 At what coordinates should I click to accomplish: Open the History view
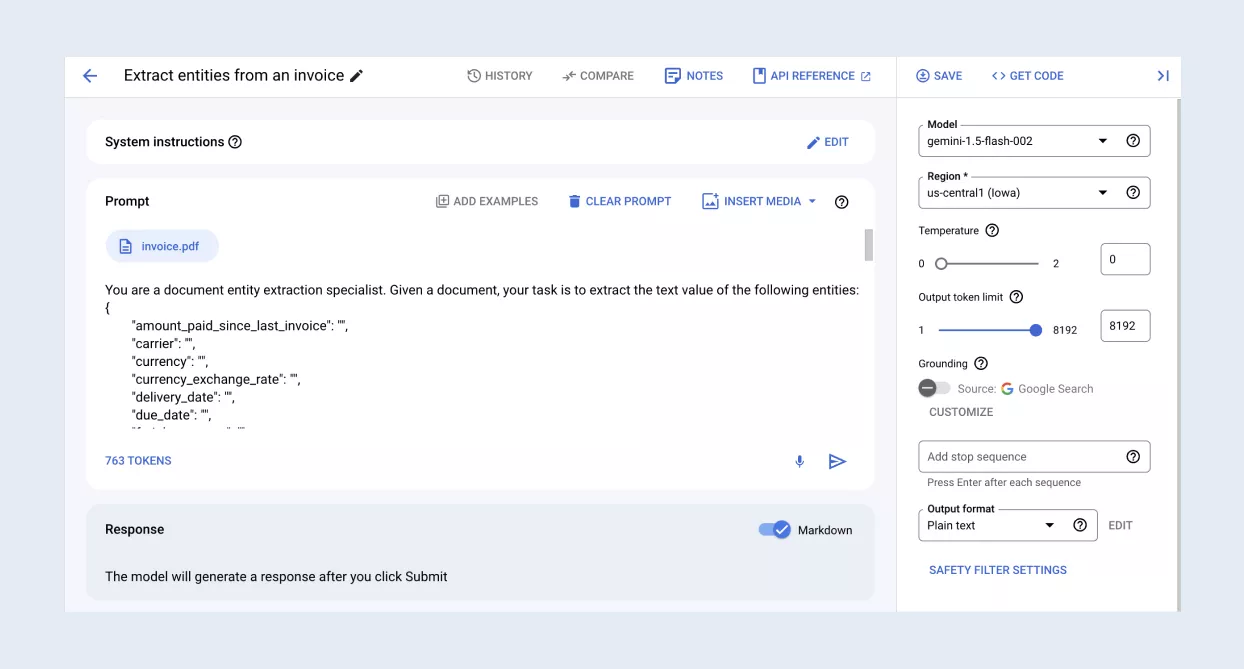click(499, 76)
